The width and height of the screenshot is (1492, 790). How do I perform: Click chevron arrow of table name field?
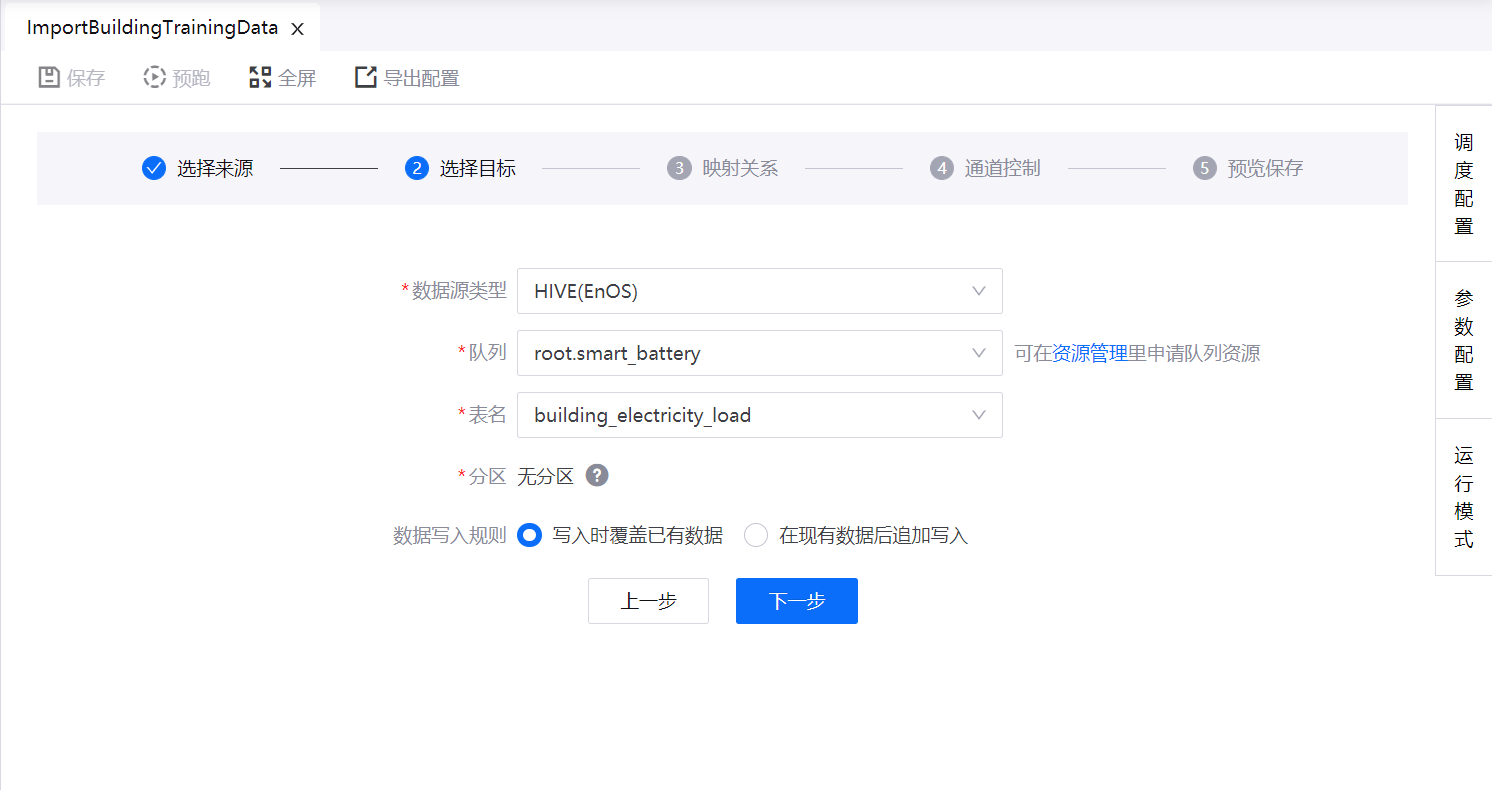[x=979, y=415]
